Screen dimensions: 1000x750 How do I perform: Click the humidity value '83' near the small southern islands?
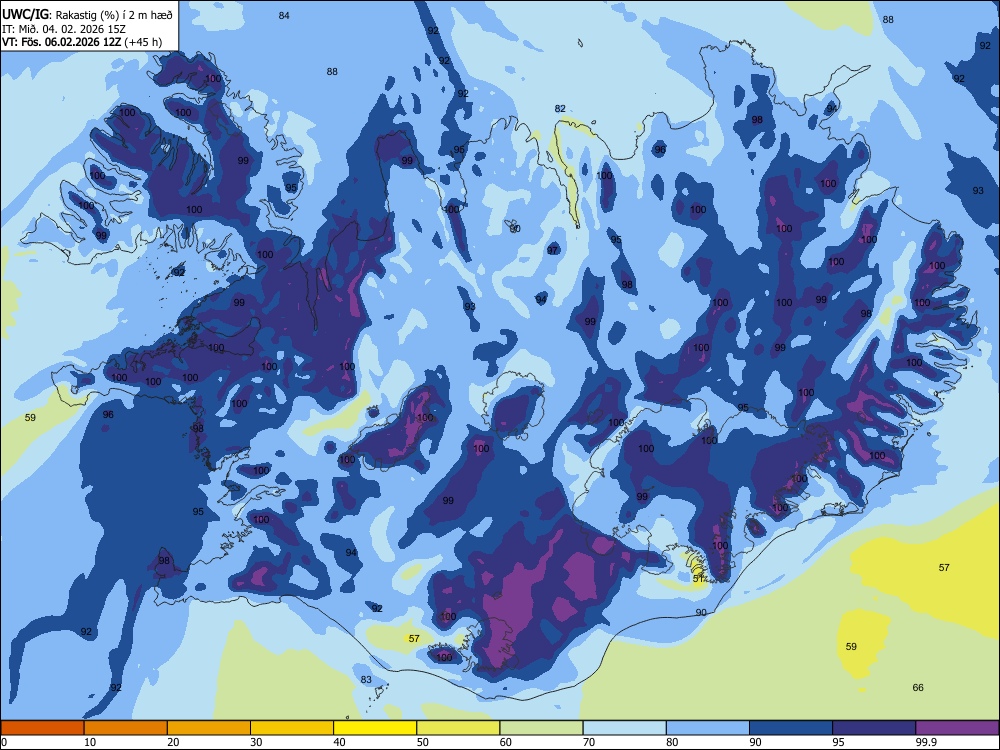366,679
